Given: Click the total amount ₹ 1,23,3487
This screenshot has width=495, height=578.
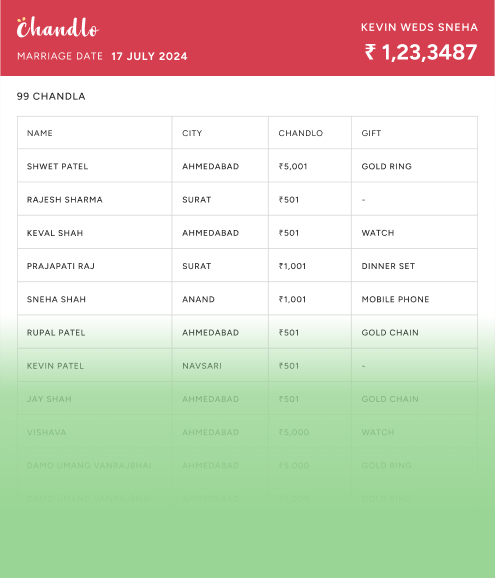Looking at the screenshot, I should pos(421,52).
